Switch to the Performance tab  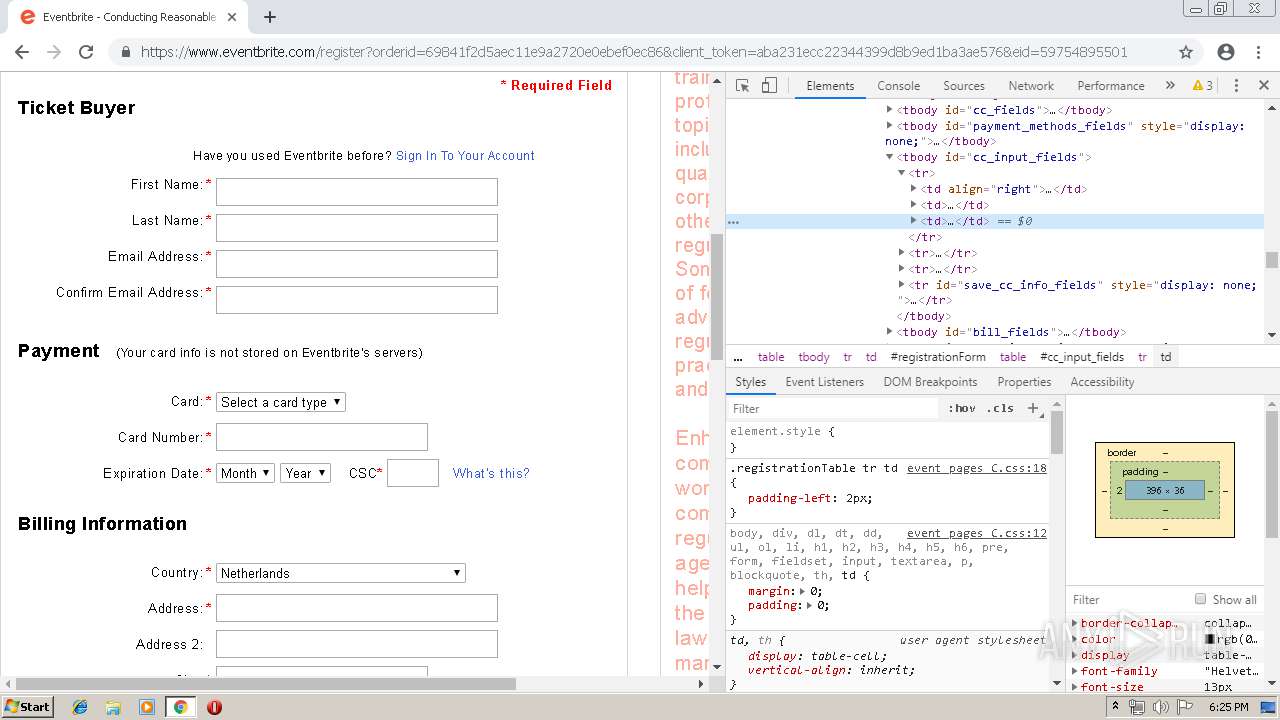pyautogui.click(x=1111, y=86)
